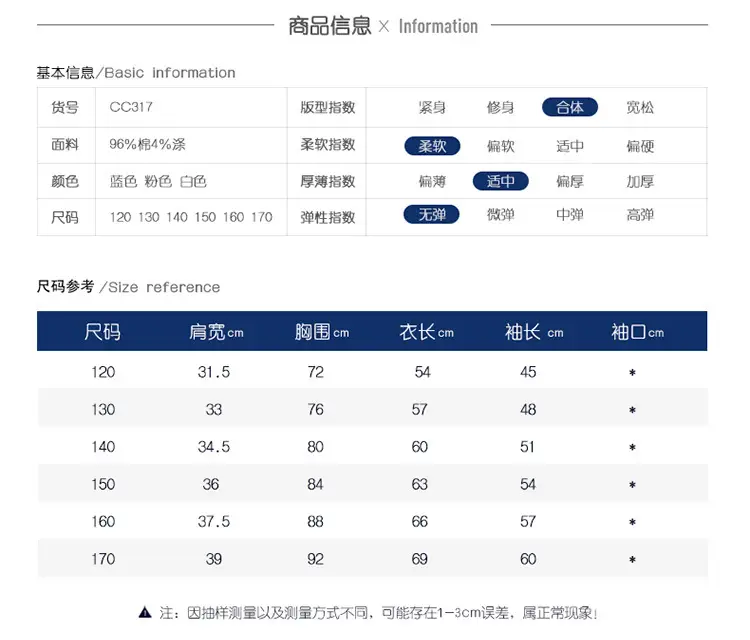This screenshot has height=640, width=750.
Task: Choose the 加厚 extra thick option
Action: 640,181
